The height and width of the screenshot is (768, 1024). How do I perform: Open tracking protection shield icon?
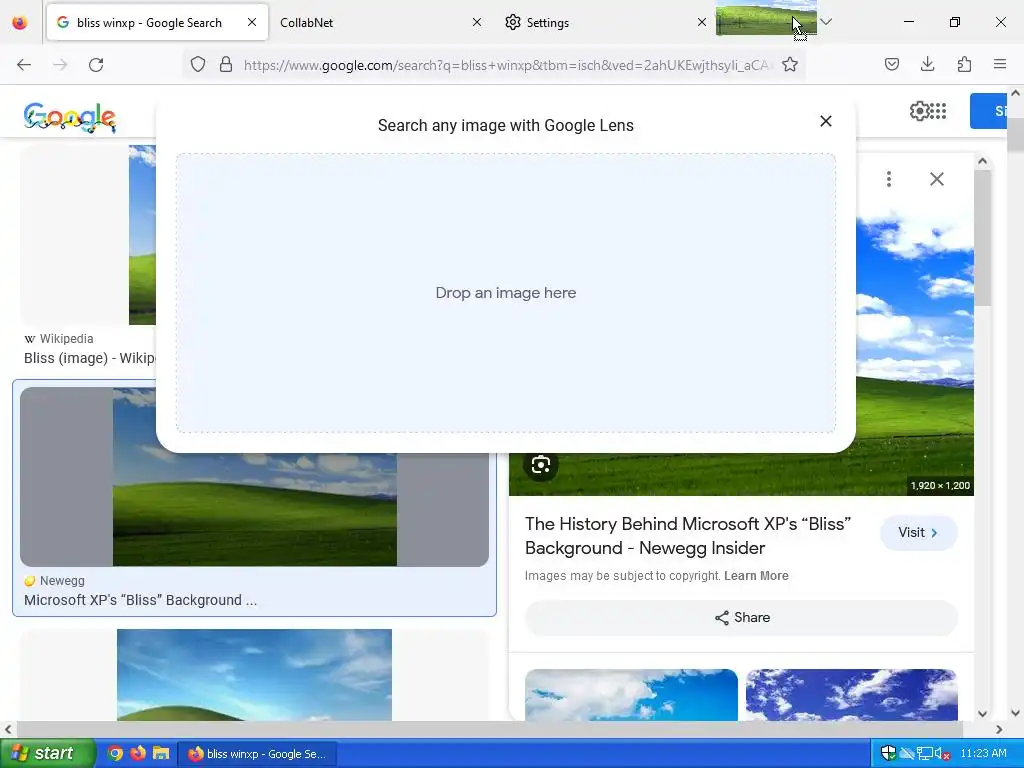click(198, 64)
